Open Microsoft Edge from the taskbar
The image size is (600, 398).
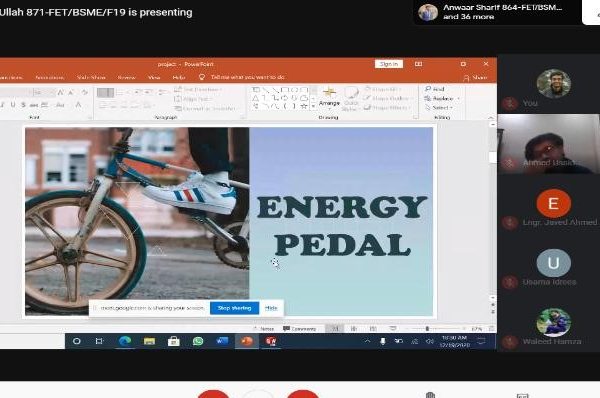(x=125, y=341)
